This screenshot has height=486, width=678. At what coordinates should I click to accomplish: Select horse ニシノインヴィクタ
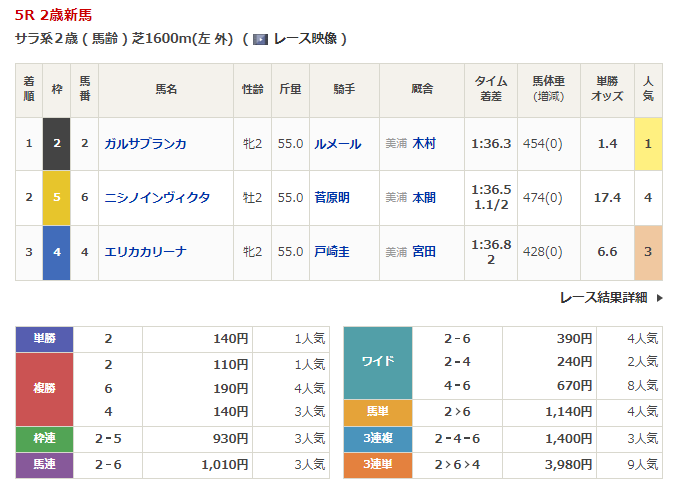pyautogui.click(x=157, y=198)
